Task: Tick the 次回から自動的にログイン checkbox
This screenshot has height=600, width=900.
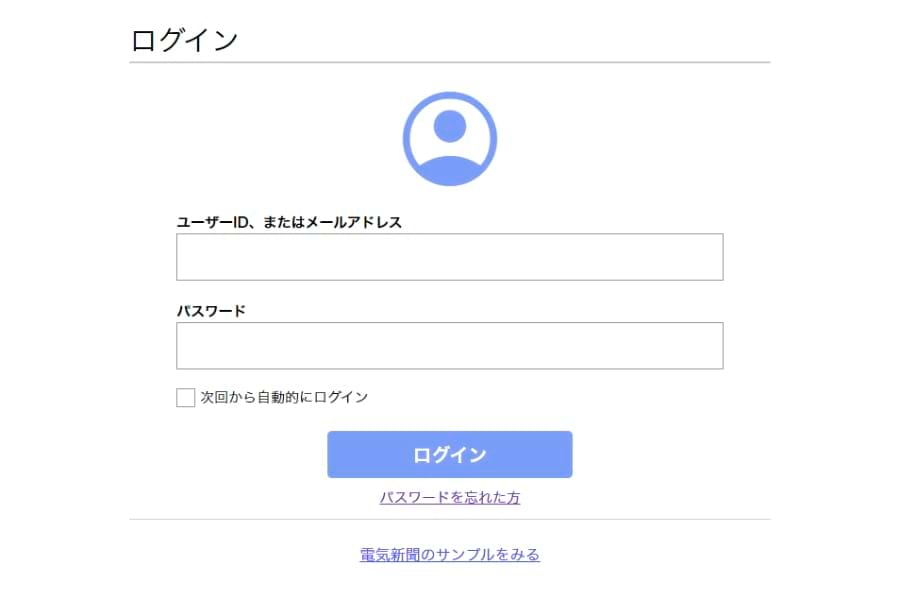Action: click(186, 398)
